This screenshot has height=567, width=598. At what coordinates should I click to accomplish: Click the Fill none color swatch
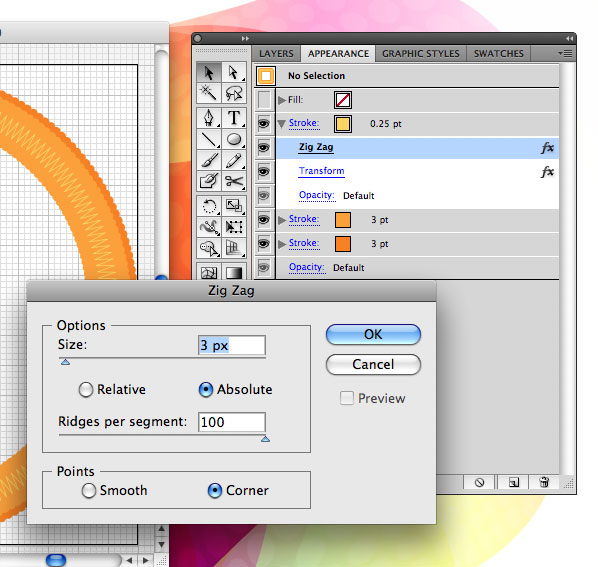(343, 100)
